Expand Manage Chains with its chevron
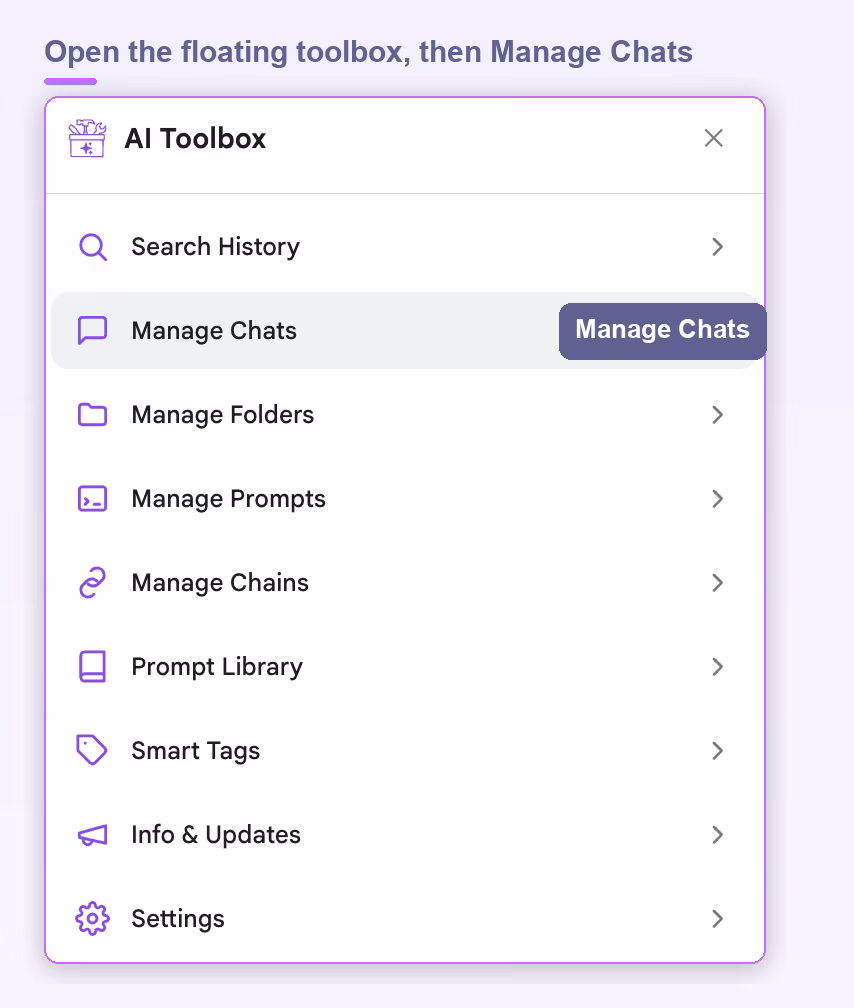 point(718,582)
